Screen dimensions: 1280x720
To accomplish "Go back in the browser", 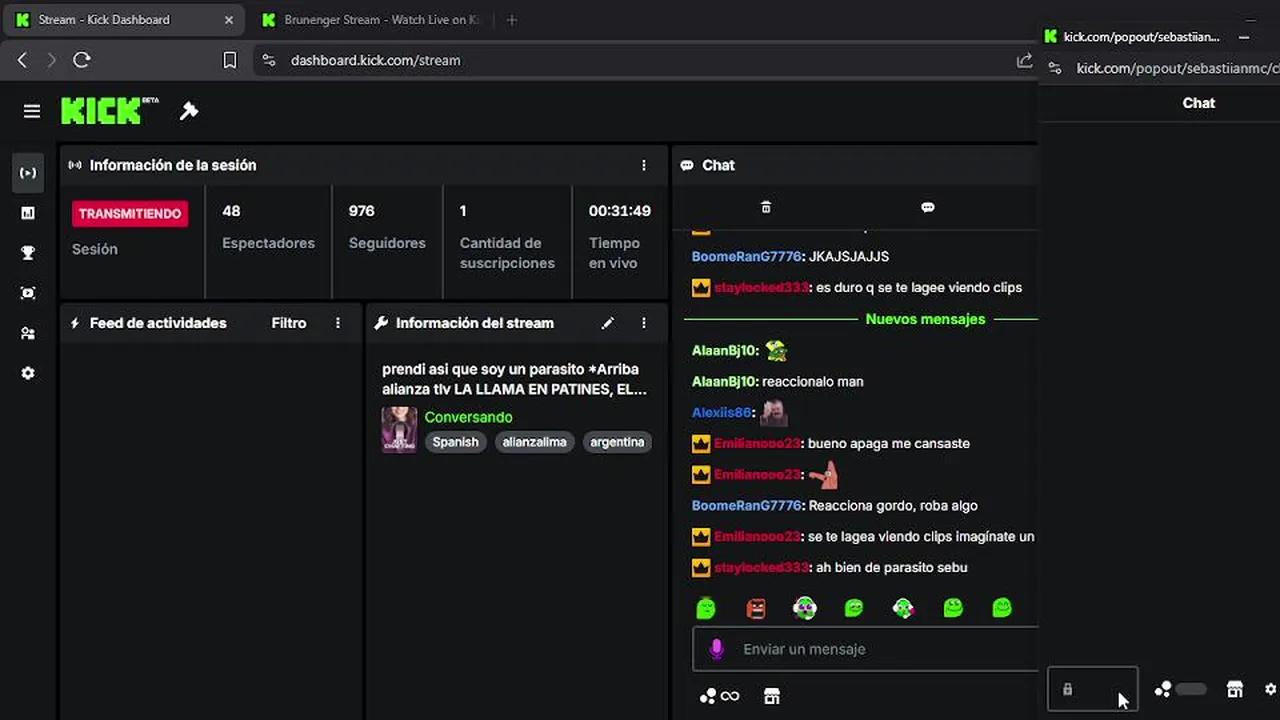I will click(x=22, y=60).
